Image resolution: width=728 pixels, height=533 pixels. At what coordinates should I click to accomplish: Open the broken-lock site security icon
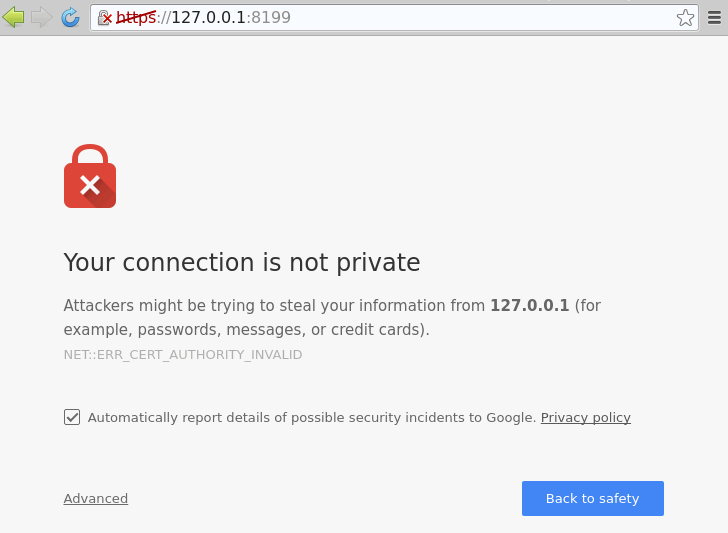click(x=105, y=18)
